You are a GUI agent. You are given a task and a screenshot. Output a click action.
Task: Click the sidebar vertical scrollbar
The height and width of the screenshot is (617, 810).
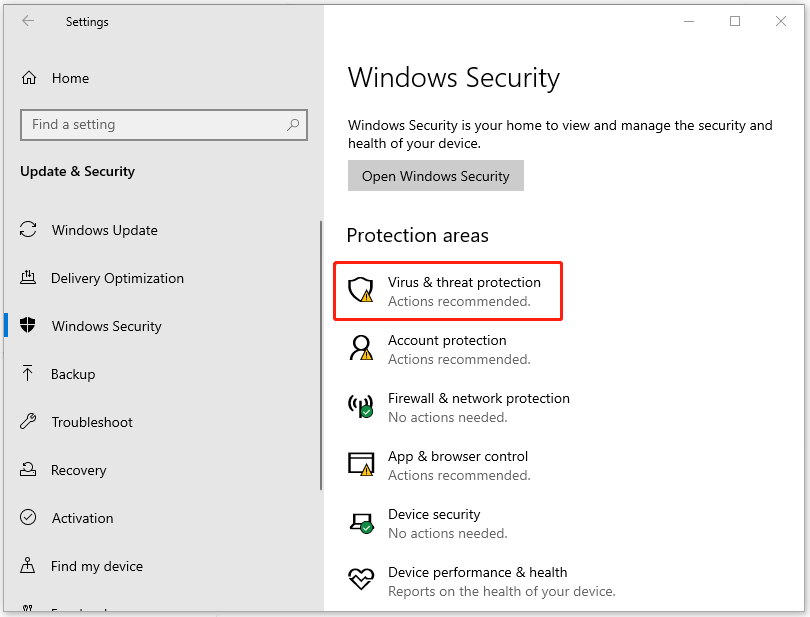pyautogui.click(x=321, y=355)
